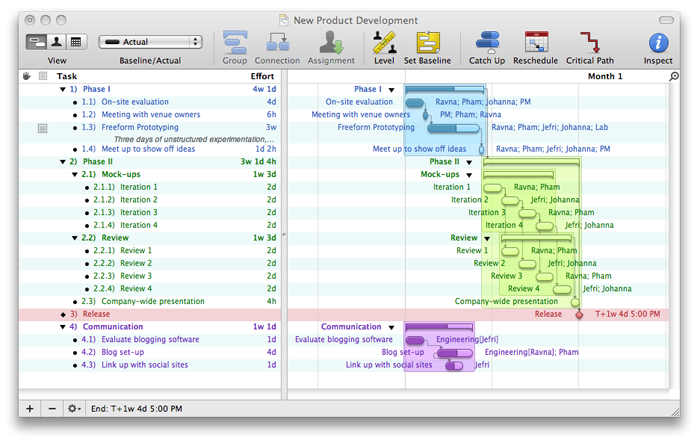Screen dimensions: 700x443
Task: Click On-site evaluation Gantt bar
Action: [415, 103]
